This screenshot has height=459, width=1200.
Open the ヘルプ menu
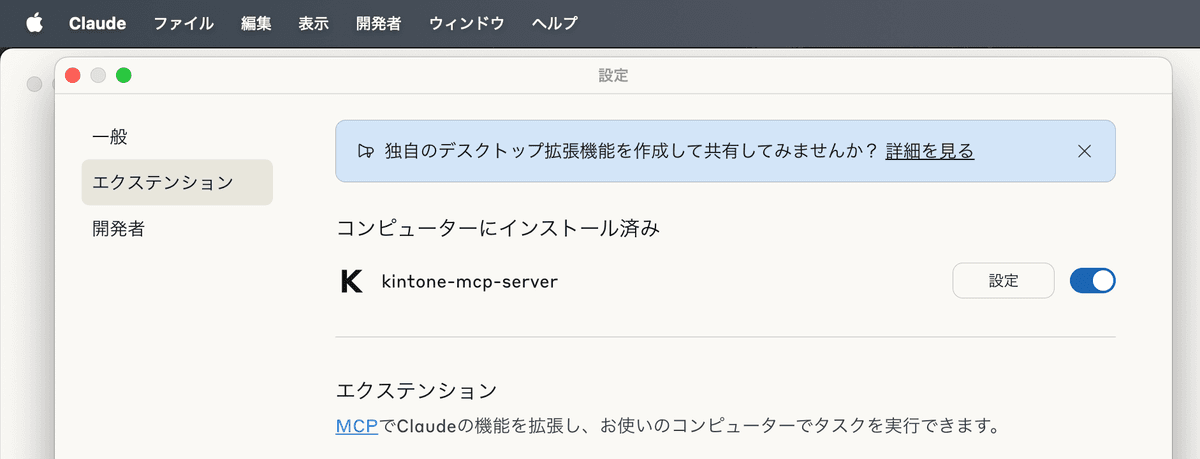[554, 23]
